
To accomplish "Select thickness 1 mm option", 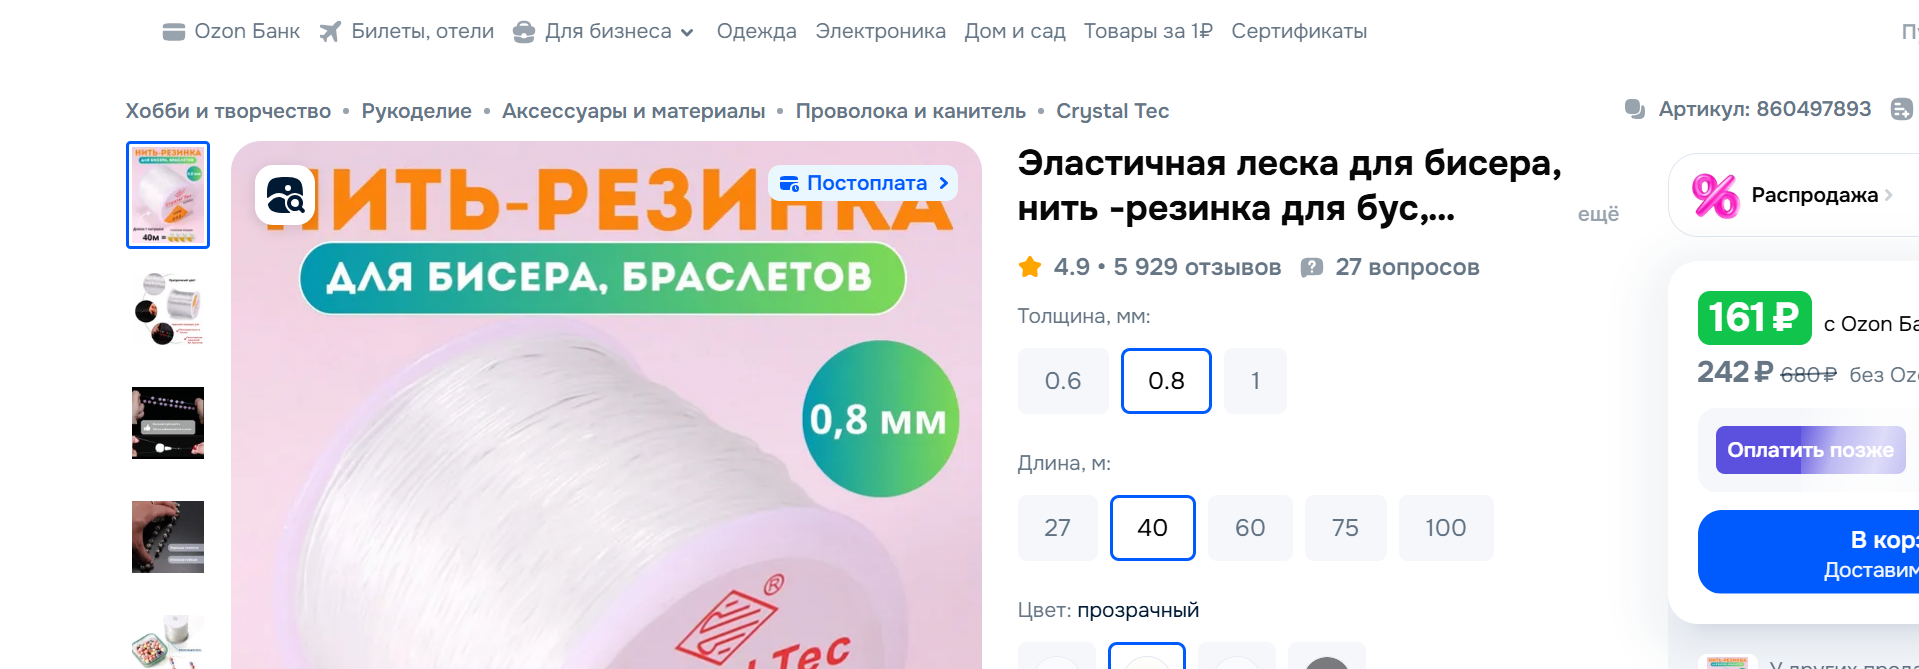I will click(1255, 381).
